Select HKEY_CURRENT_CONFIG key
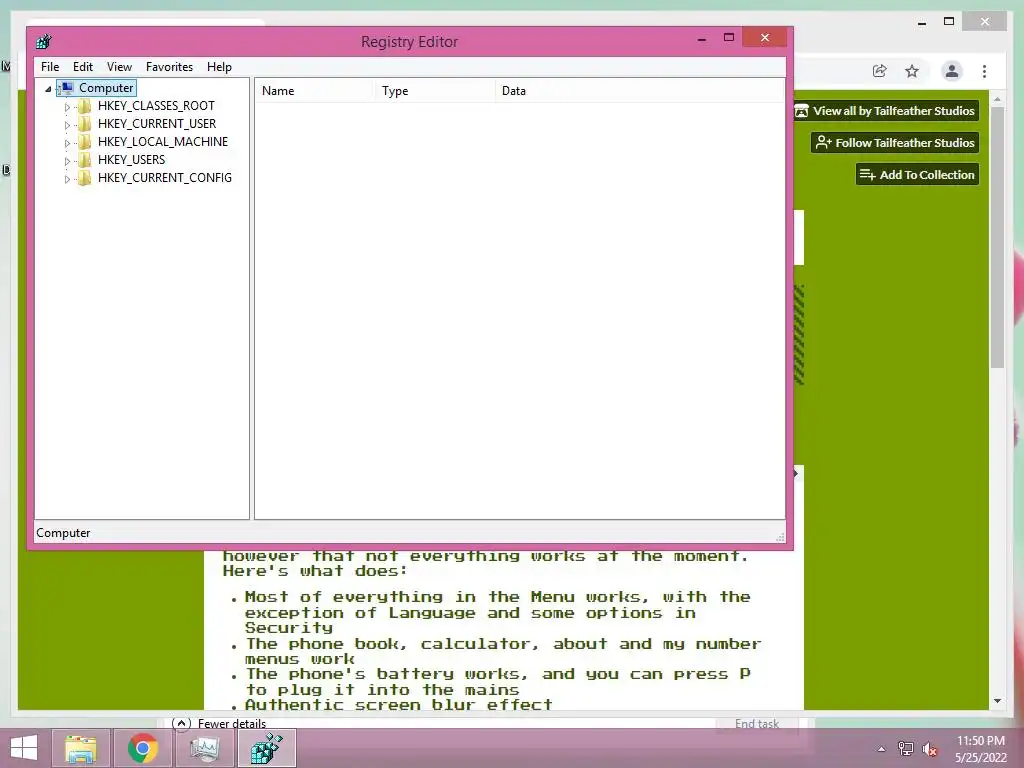This screenshot has width=1024, height=768. pos(165,178)
